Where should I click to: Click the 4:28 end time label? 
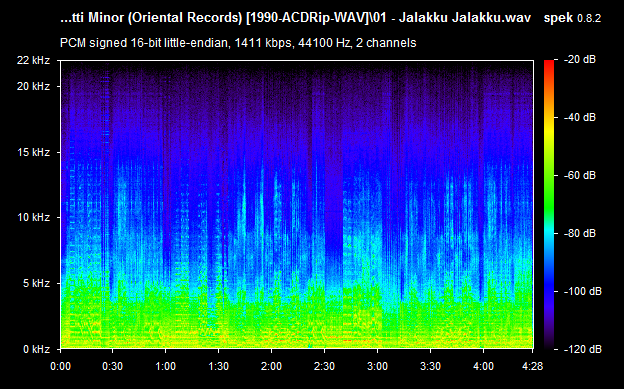point(532,366)
